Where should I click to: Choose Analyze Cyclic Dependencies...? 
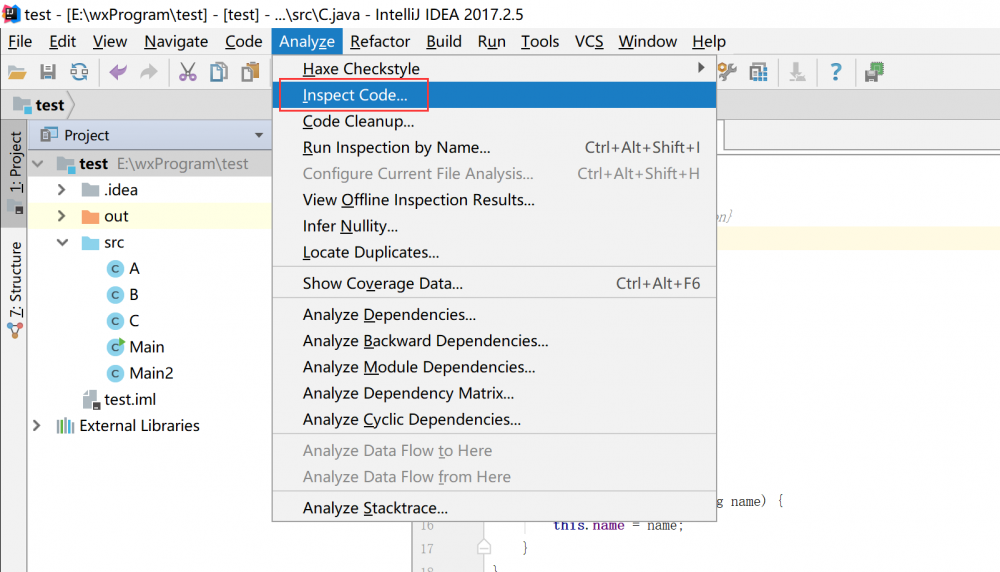pos(494,419)
